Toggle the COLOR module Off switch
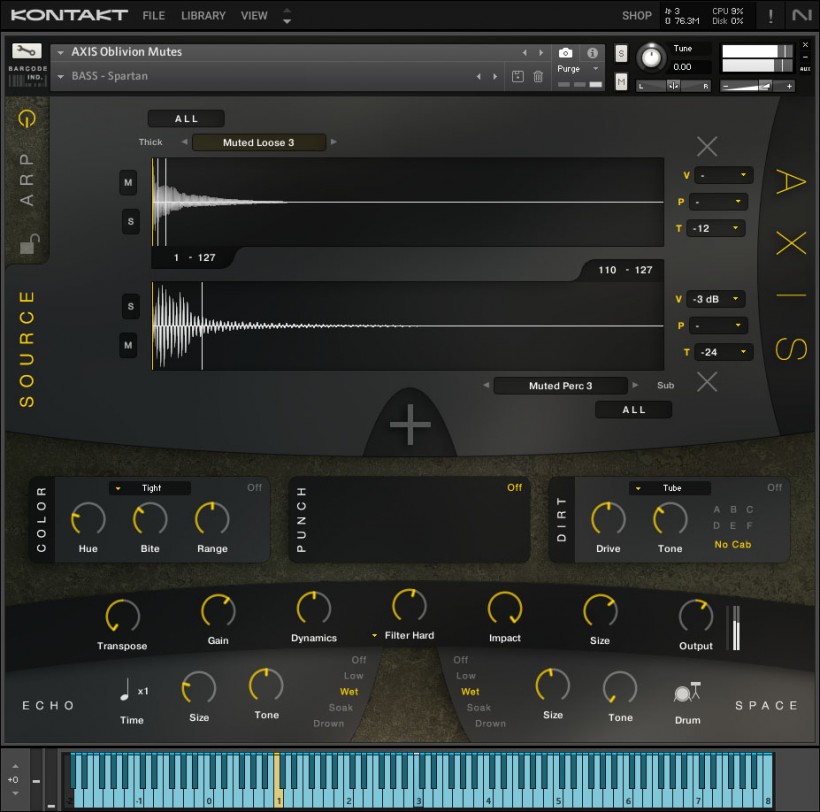 (x=255, y=487)
